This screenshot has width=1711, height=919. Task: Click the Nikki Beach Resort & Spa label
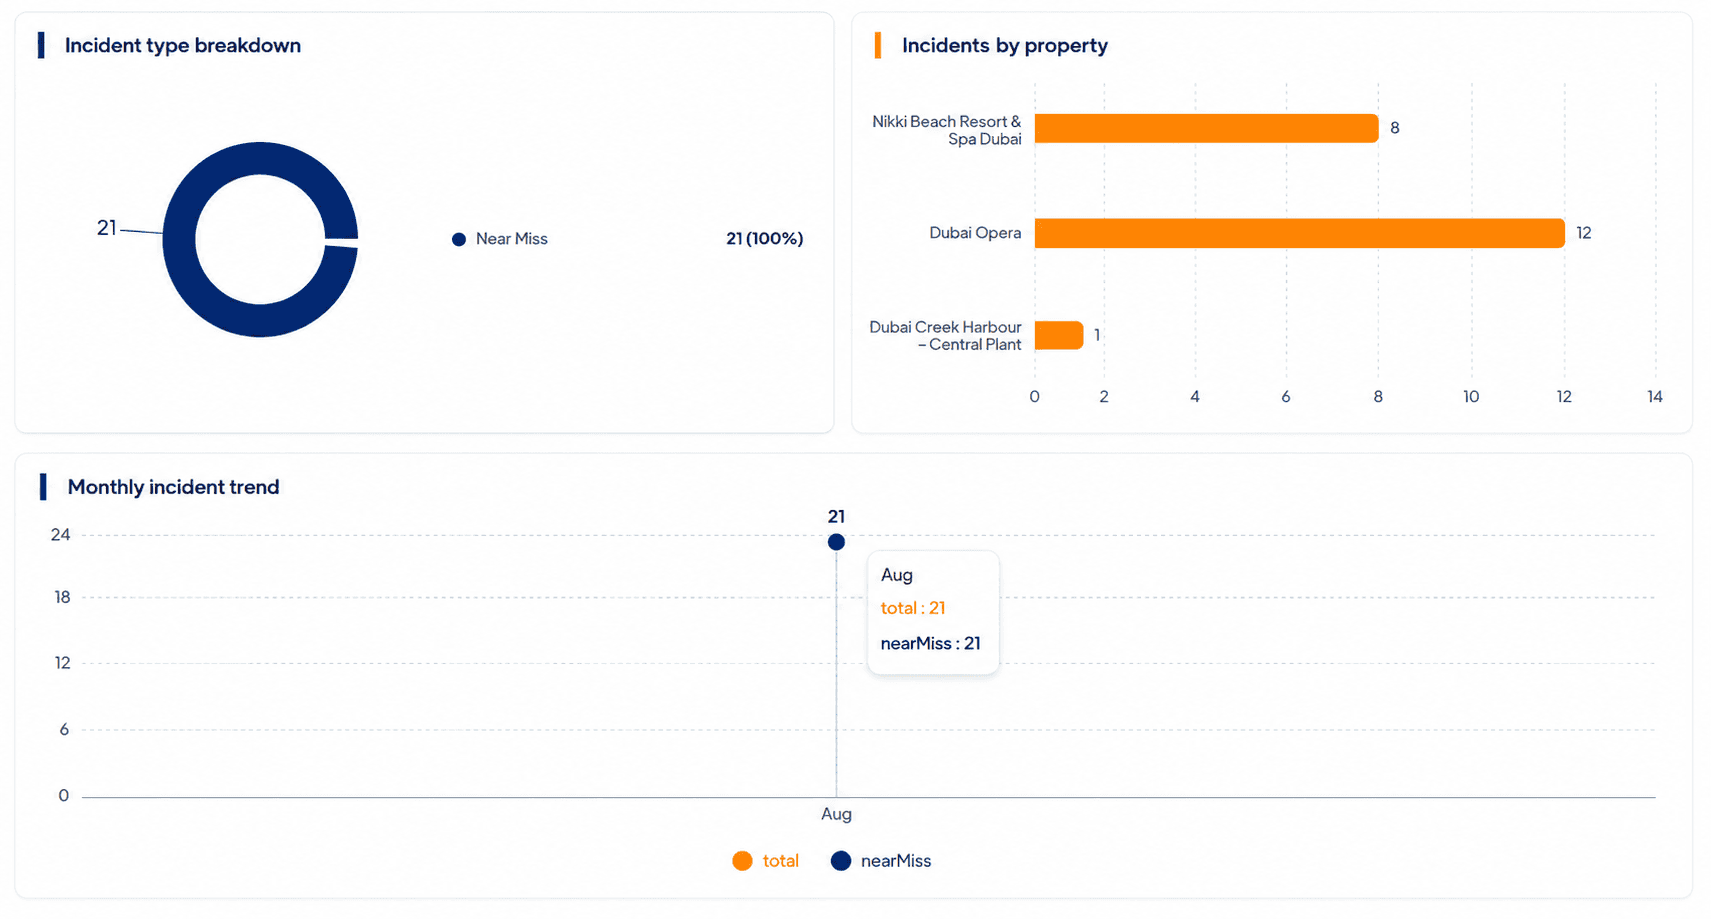point(946,130)
